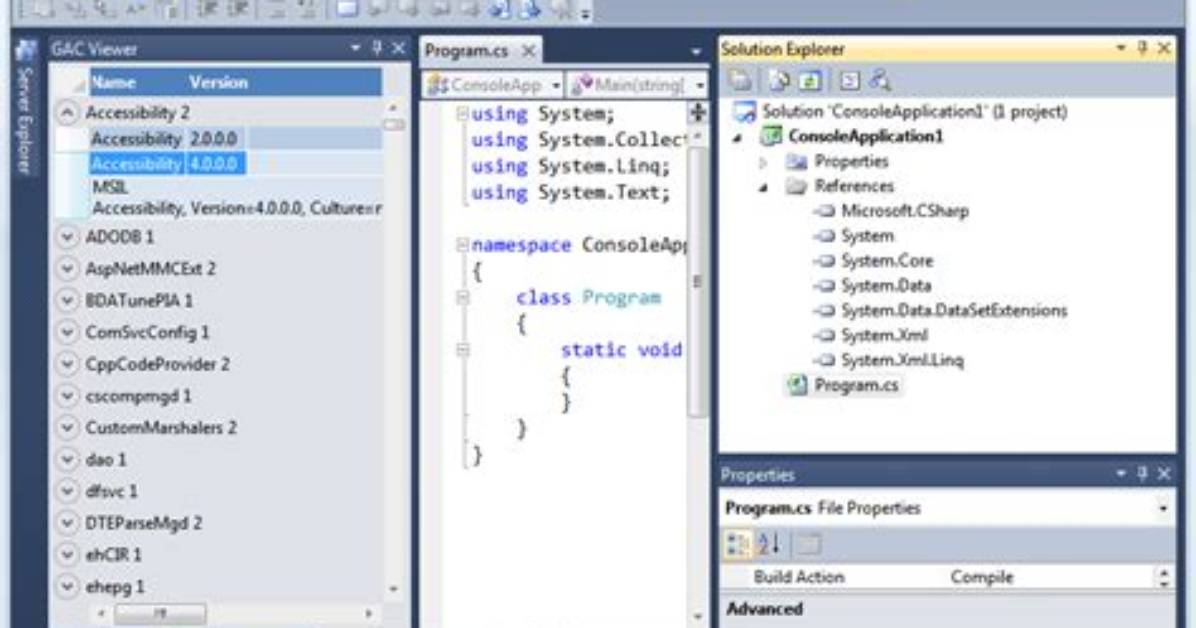The height and width of the screenshot is (628, 1196).
Task: Expand the CppCodeProvider 2 group
Action: 67,364
